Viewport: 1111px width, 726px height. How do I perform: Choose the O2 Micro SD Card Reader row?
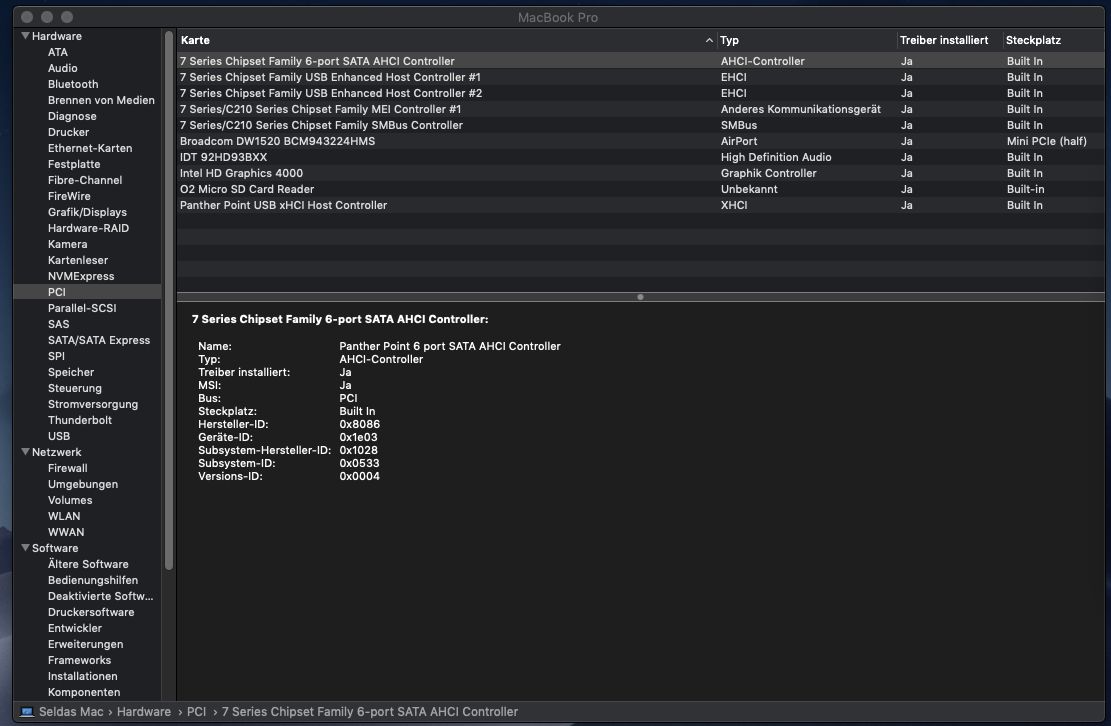tap(246, 189)
